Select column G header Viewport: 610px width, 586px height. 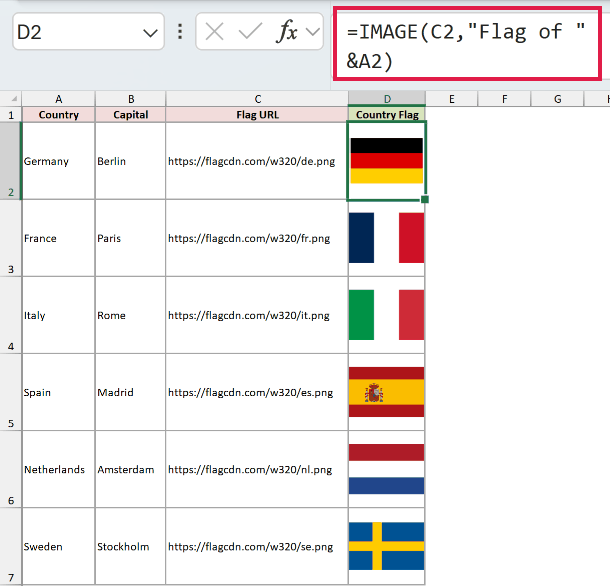(557, 99)
